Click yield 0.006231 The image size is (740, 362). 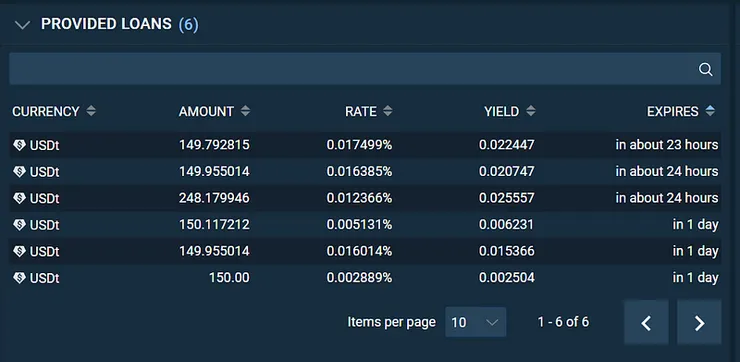coord(507,224)
